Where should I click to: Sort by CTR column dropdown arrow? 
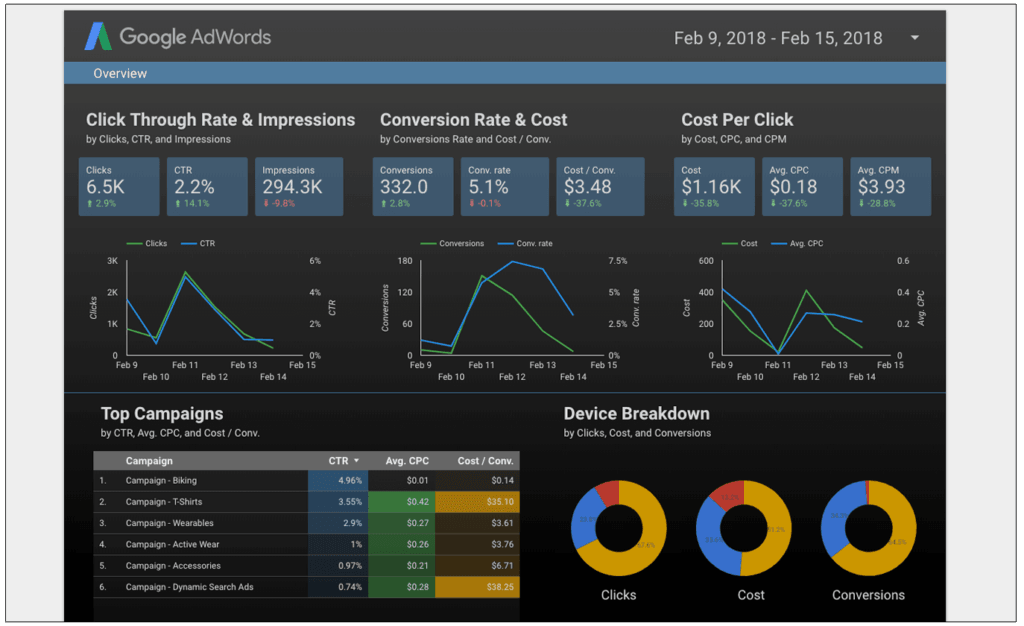[357, 461]
